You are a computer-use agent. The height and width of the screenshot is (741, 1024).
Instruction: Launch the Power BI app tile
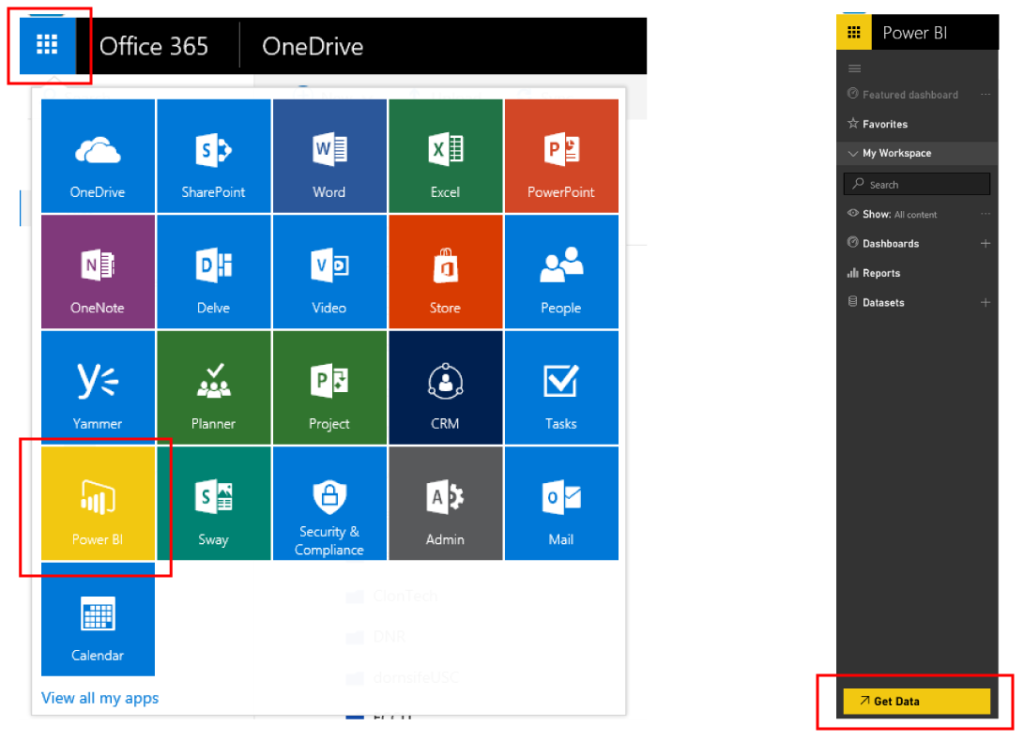pyautogui.click(x=98, y=503)
